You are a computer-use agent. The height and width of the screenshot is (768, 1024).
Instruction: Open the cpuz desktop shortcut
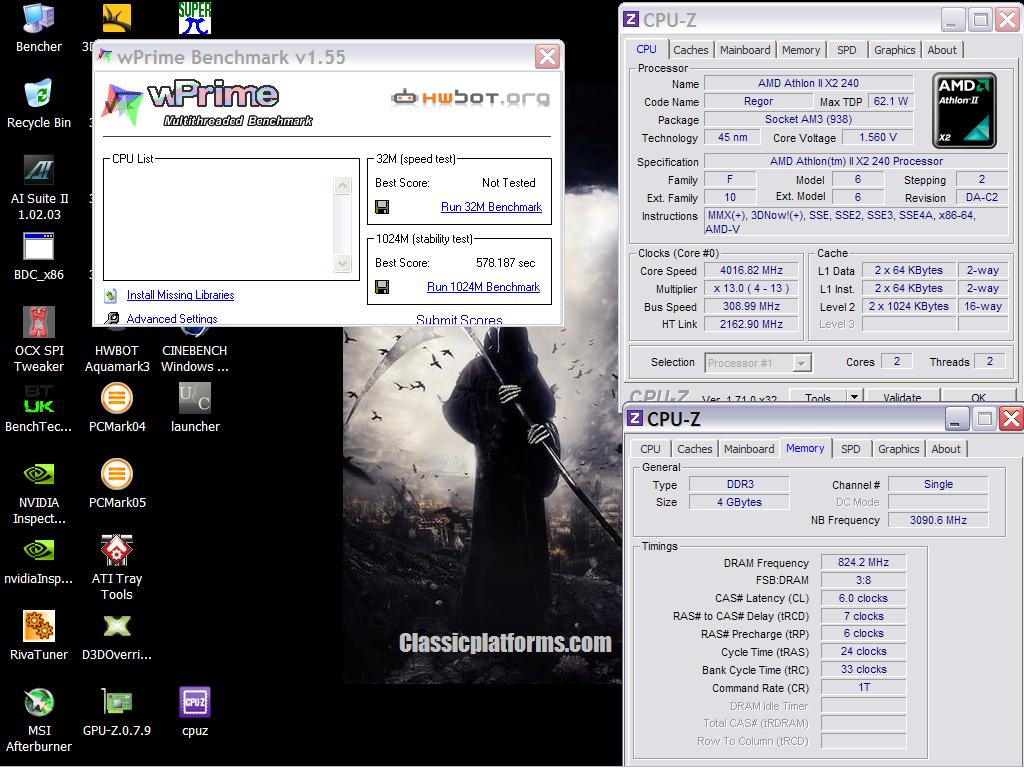[x=195, y=712]
